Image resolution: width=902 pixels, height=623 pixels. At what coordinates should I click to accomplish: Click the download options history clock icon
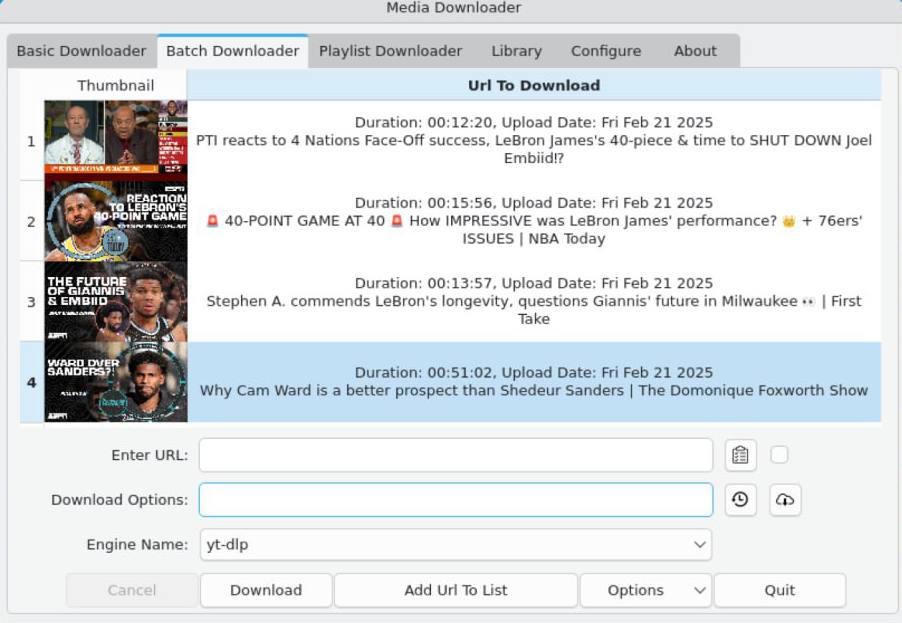click(x=740, y=500)
